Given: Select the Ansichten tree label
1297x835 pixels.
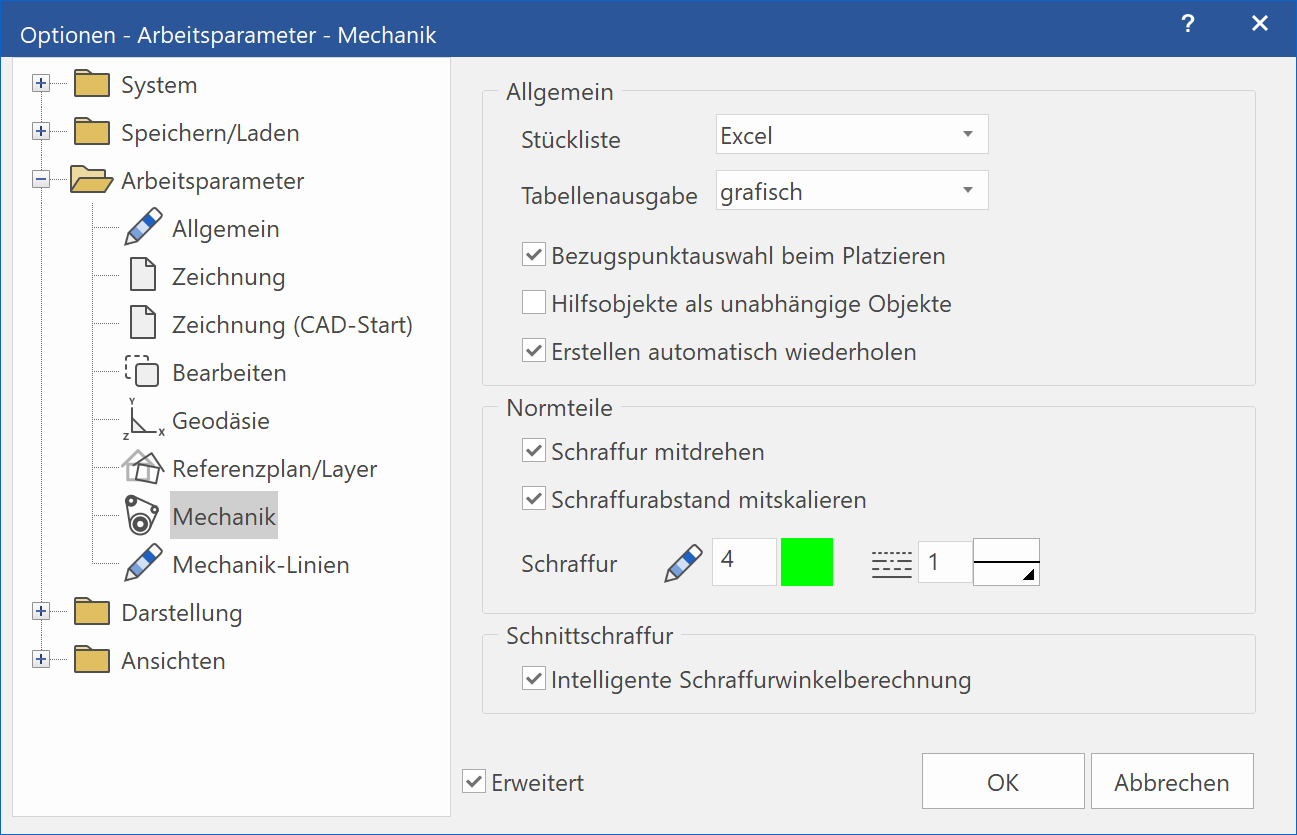Looking at the screenshot, I should [173, 661].
